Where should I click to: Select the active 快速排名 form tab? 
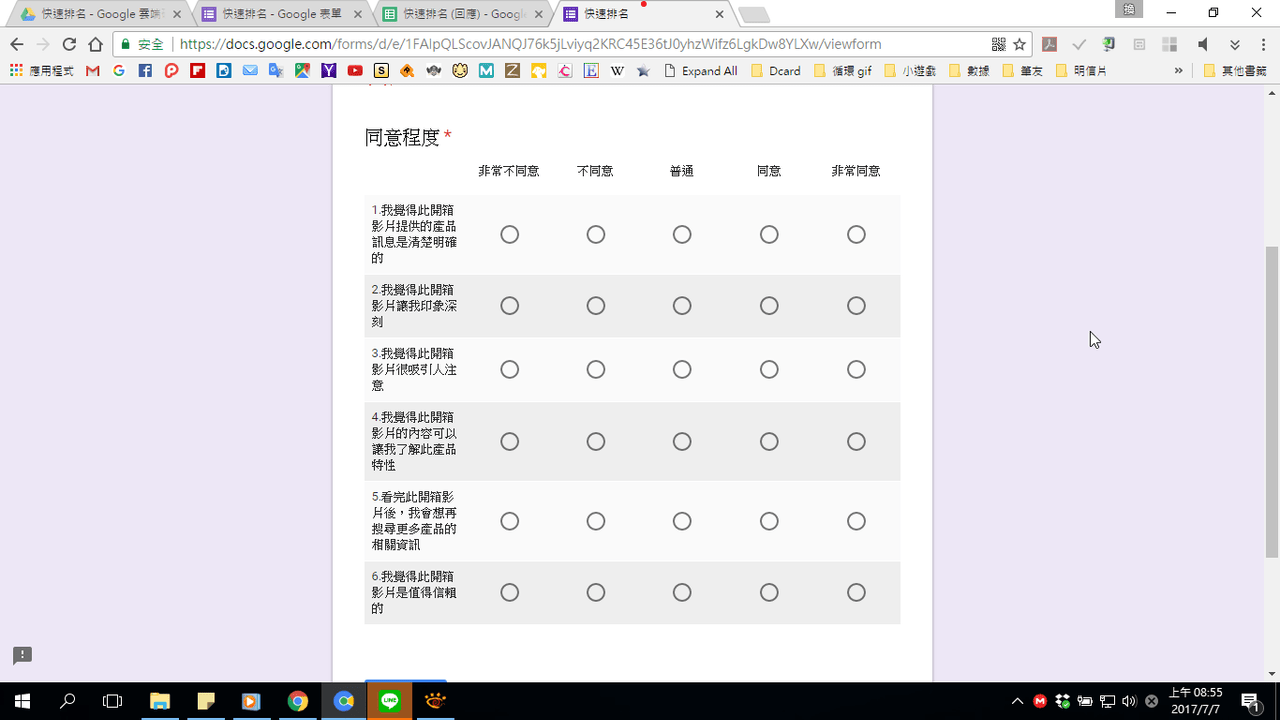coord(643,14)
